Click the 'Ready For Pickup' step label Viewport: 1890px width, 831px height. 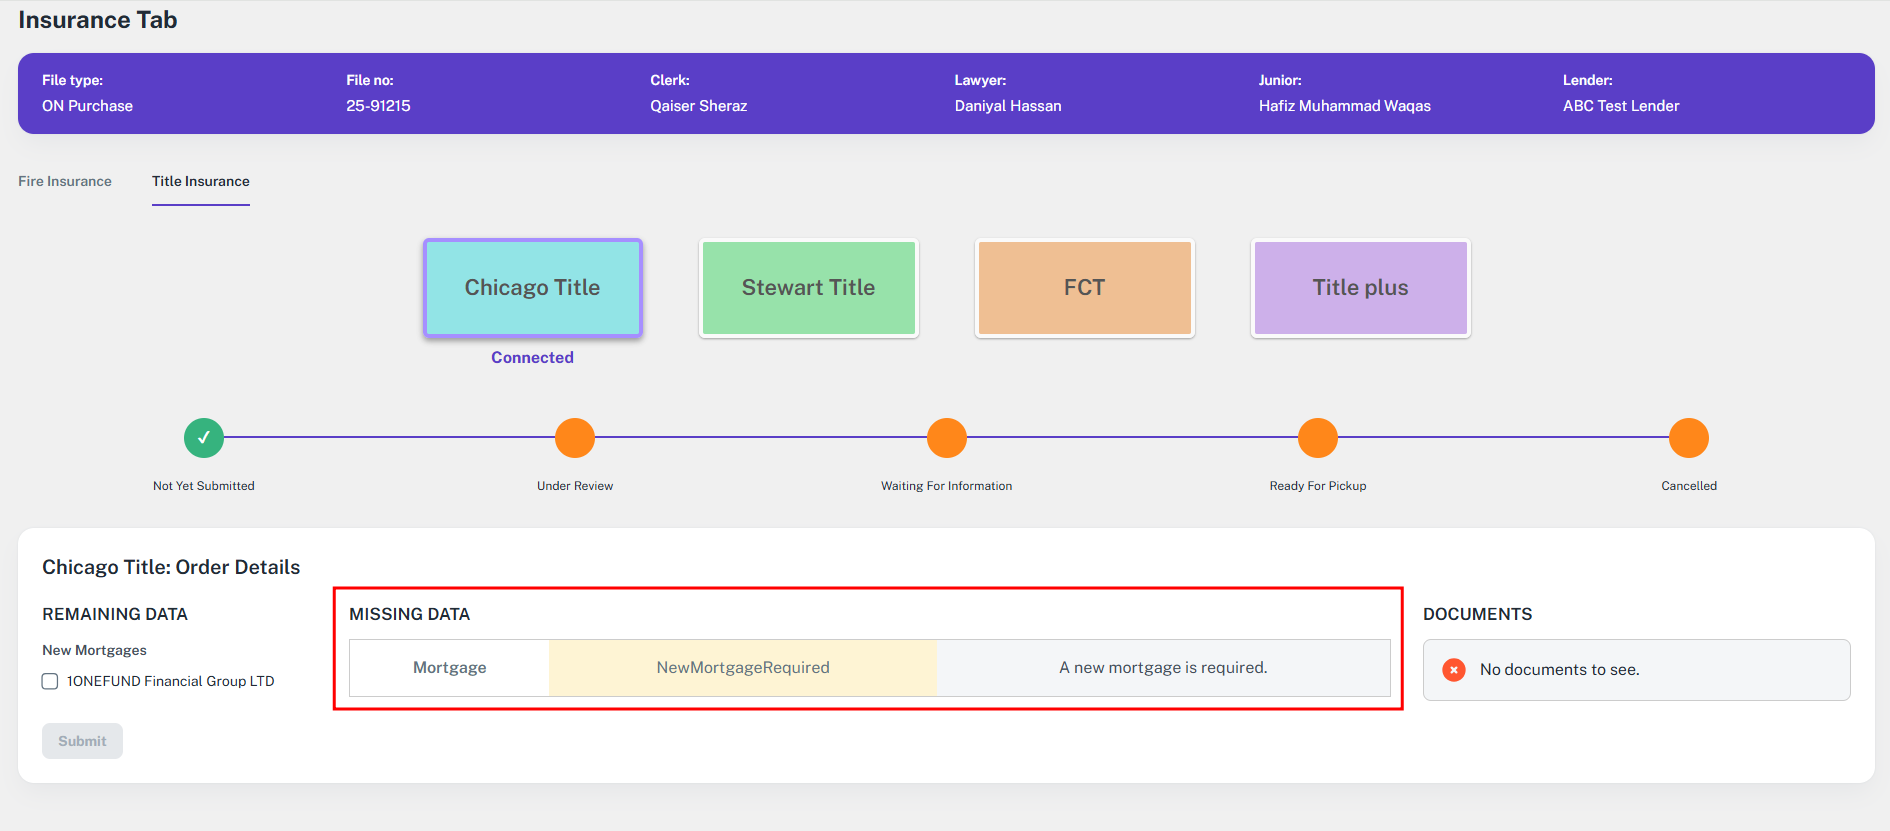pyautogui.click(x=1318, y=486)
